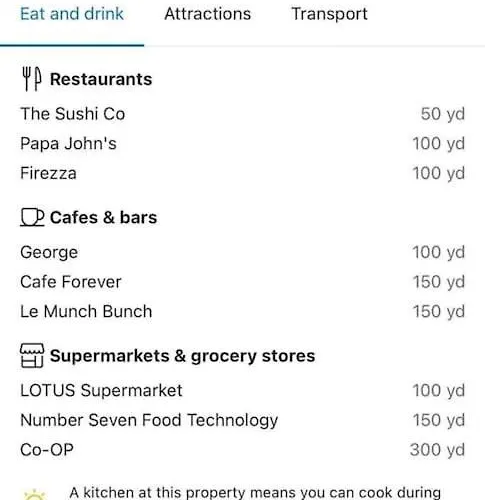Click the kitchen at this property tip text
Image resolution: width=485 pixels, height=500 pixels.
coord(255,493)
